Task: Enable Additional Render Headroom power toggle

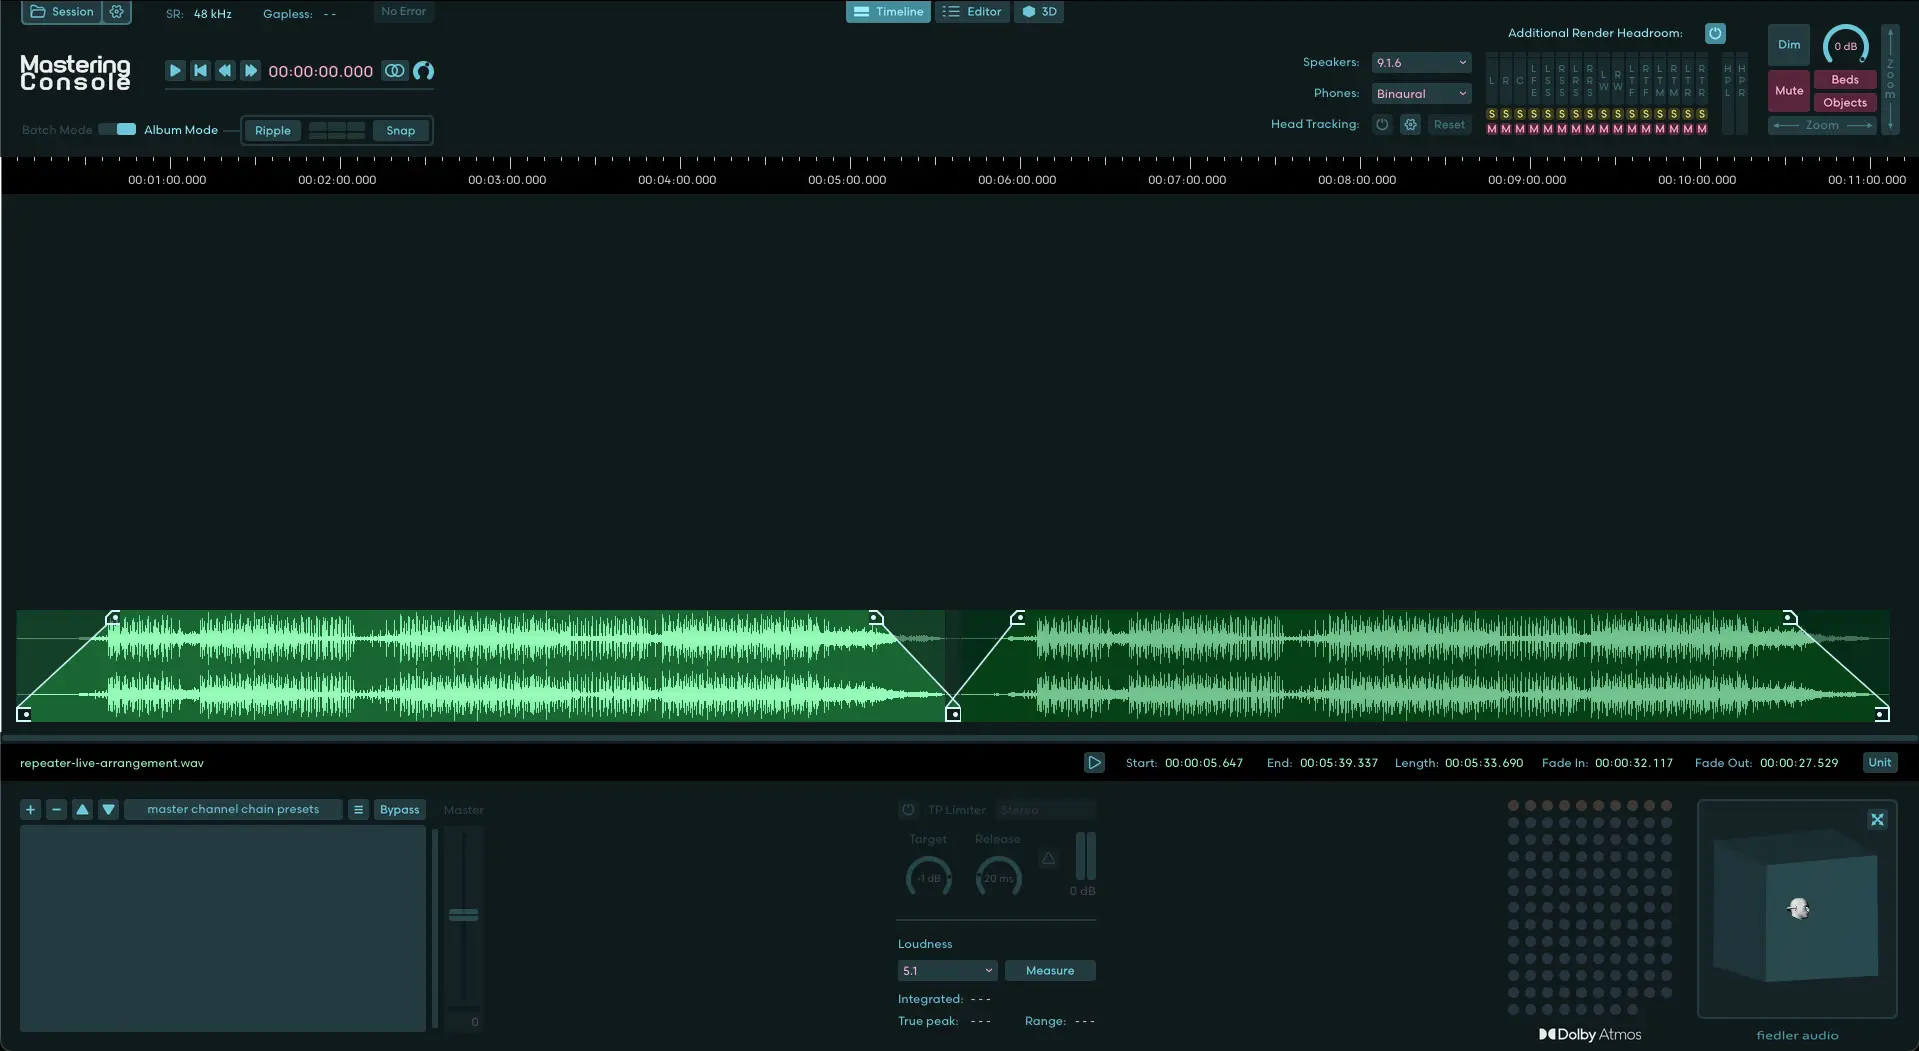Action: 1715,32
